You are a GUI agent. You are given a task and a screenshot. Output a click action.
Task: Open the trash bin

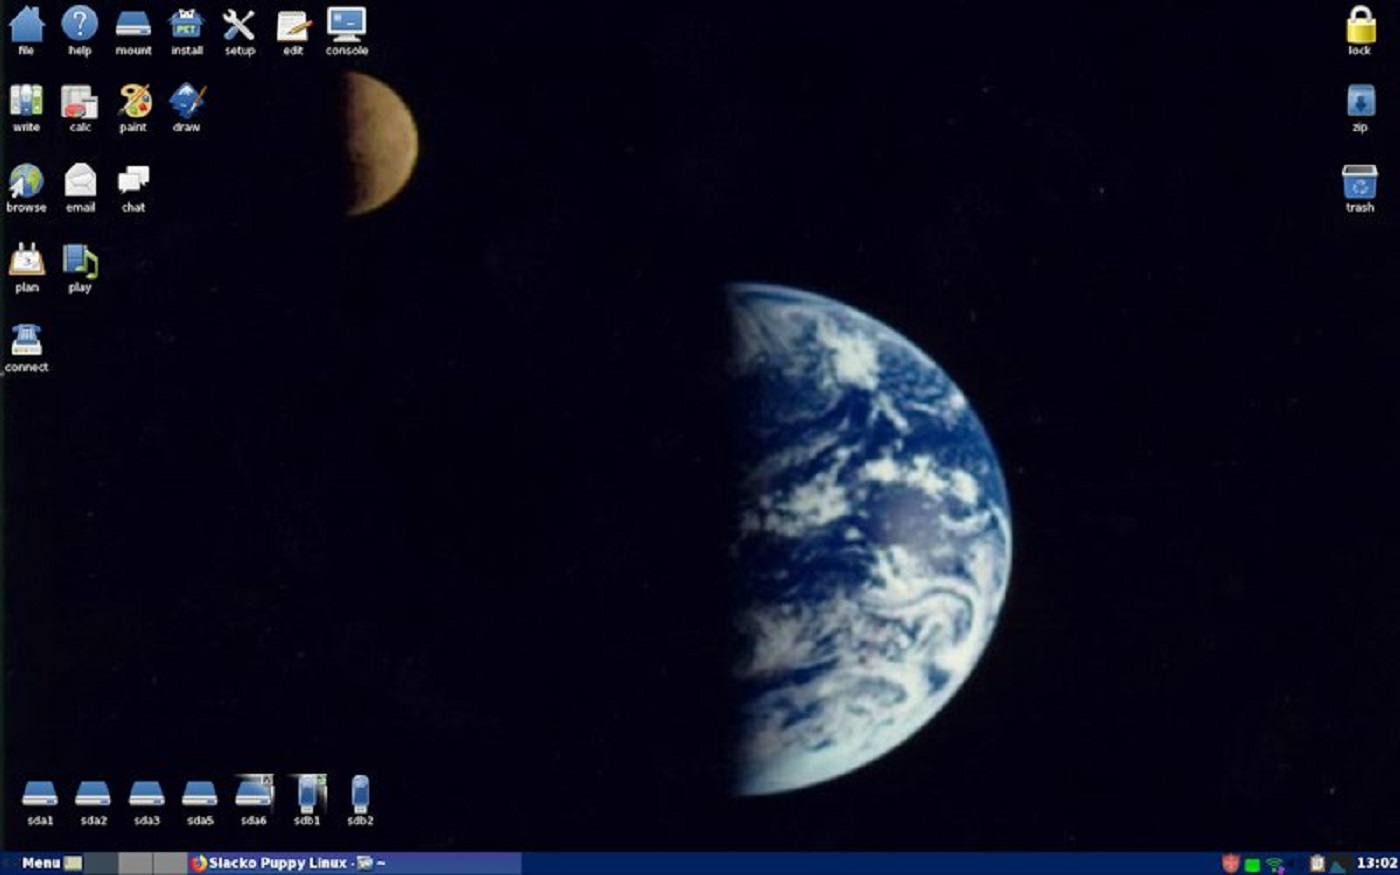1359,184
